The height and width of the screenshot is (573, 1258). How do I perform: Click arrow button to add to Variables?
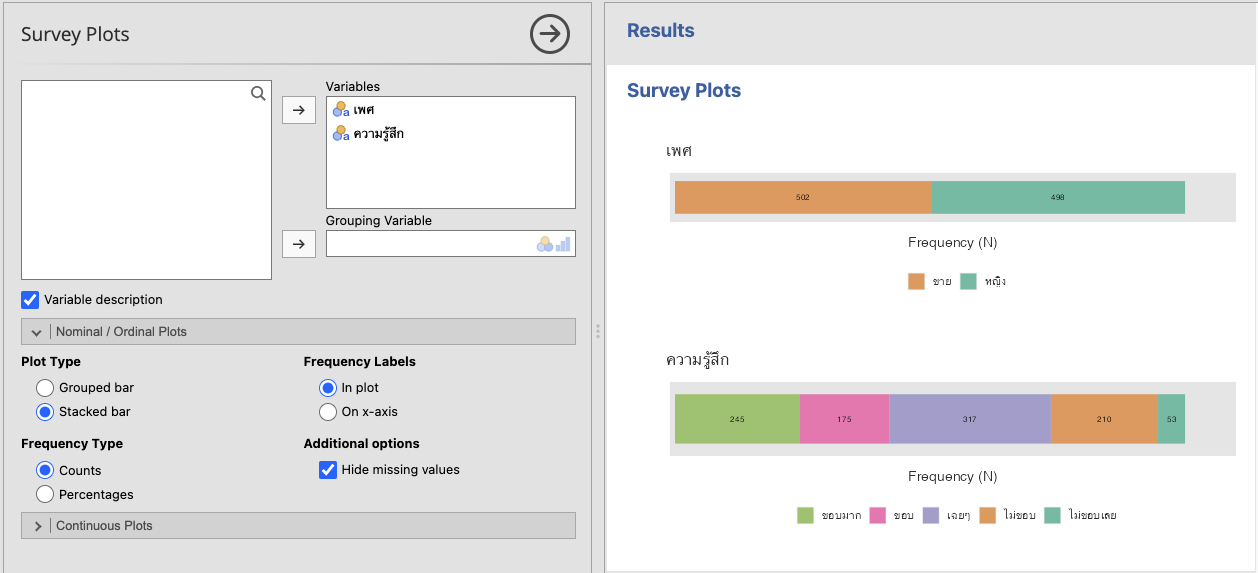pos(299,110)
